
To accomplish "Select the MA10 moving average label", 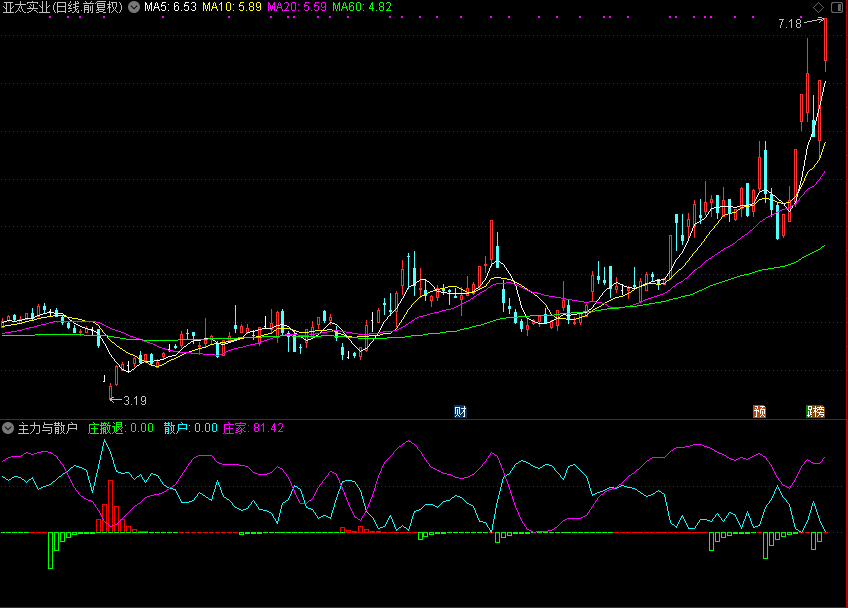I will coord(231,7).
